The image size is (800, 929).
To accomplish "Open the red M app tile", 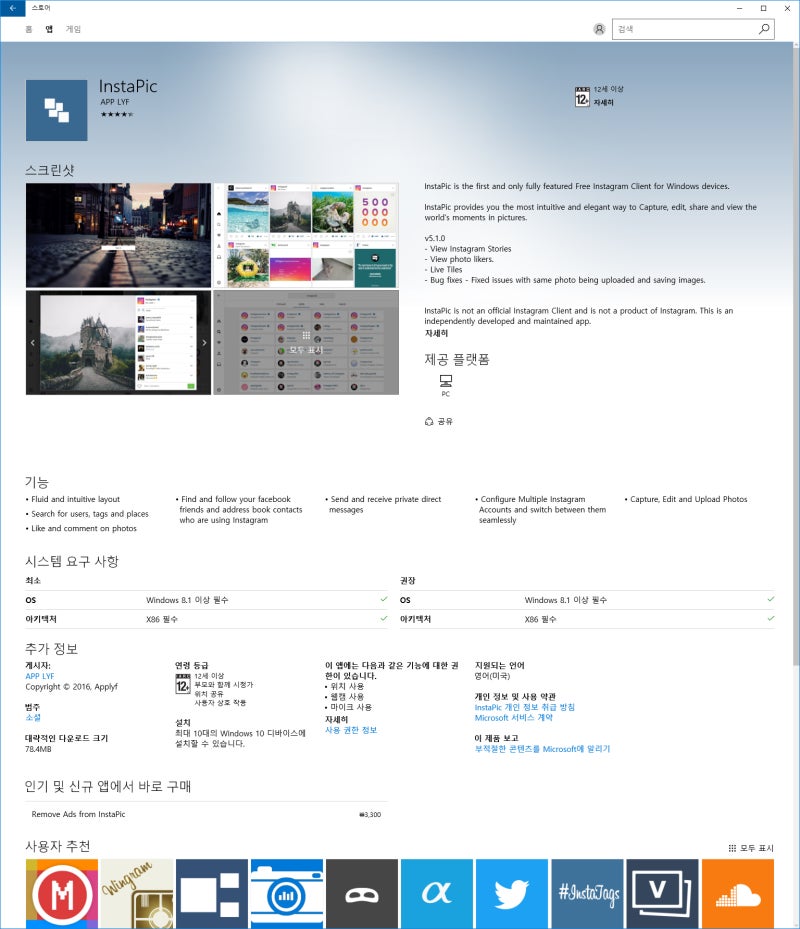I will click(x=62, y=893).
